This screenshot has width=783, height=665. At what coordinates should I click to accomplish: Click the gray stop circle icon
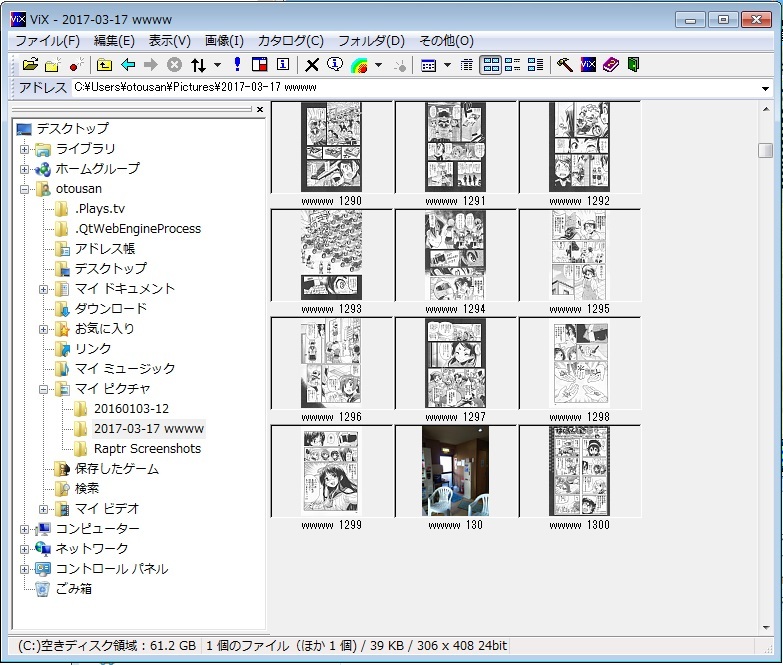pos(174,65)
